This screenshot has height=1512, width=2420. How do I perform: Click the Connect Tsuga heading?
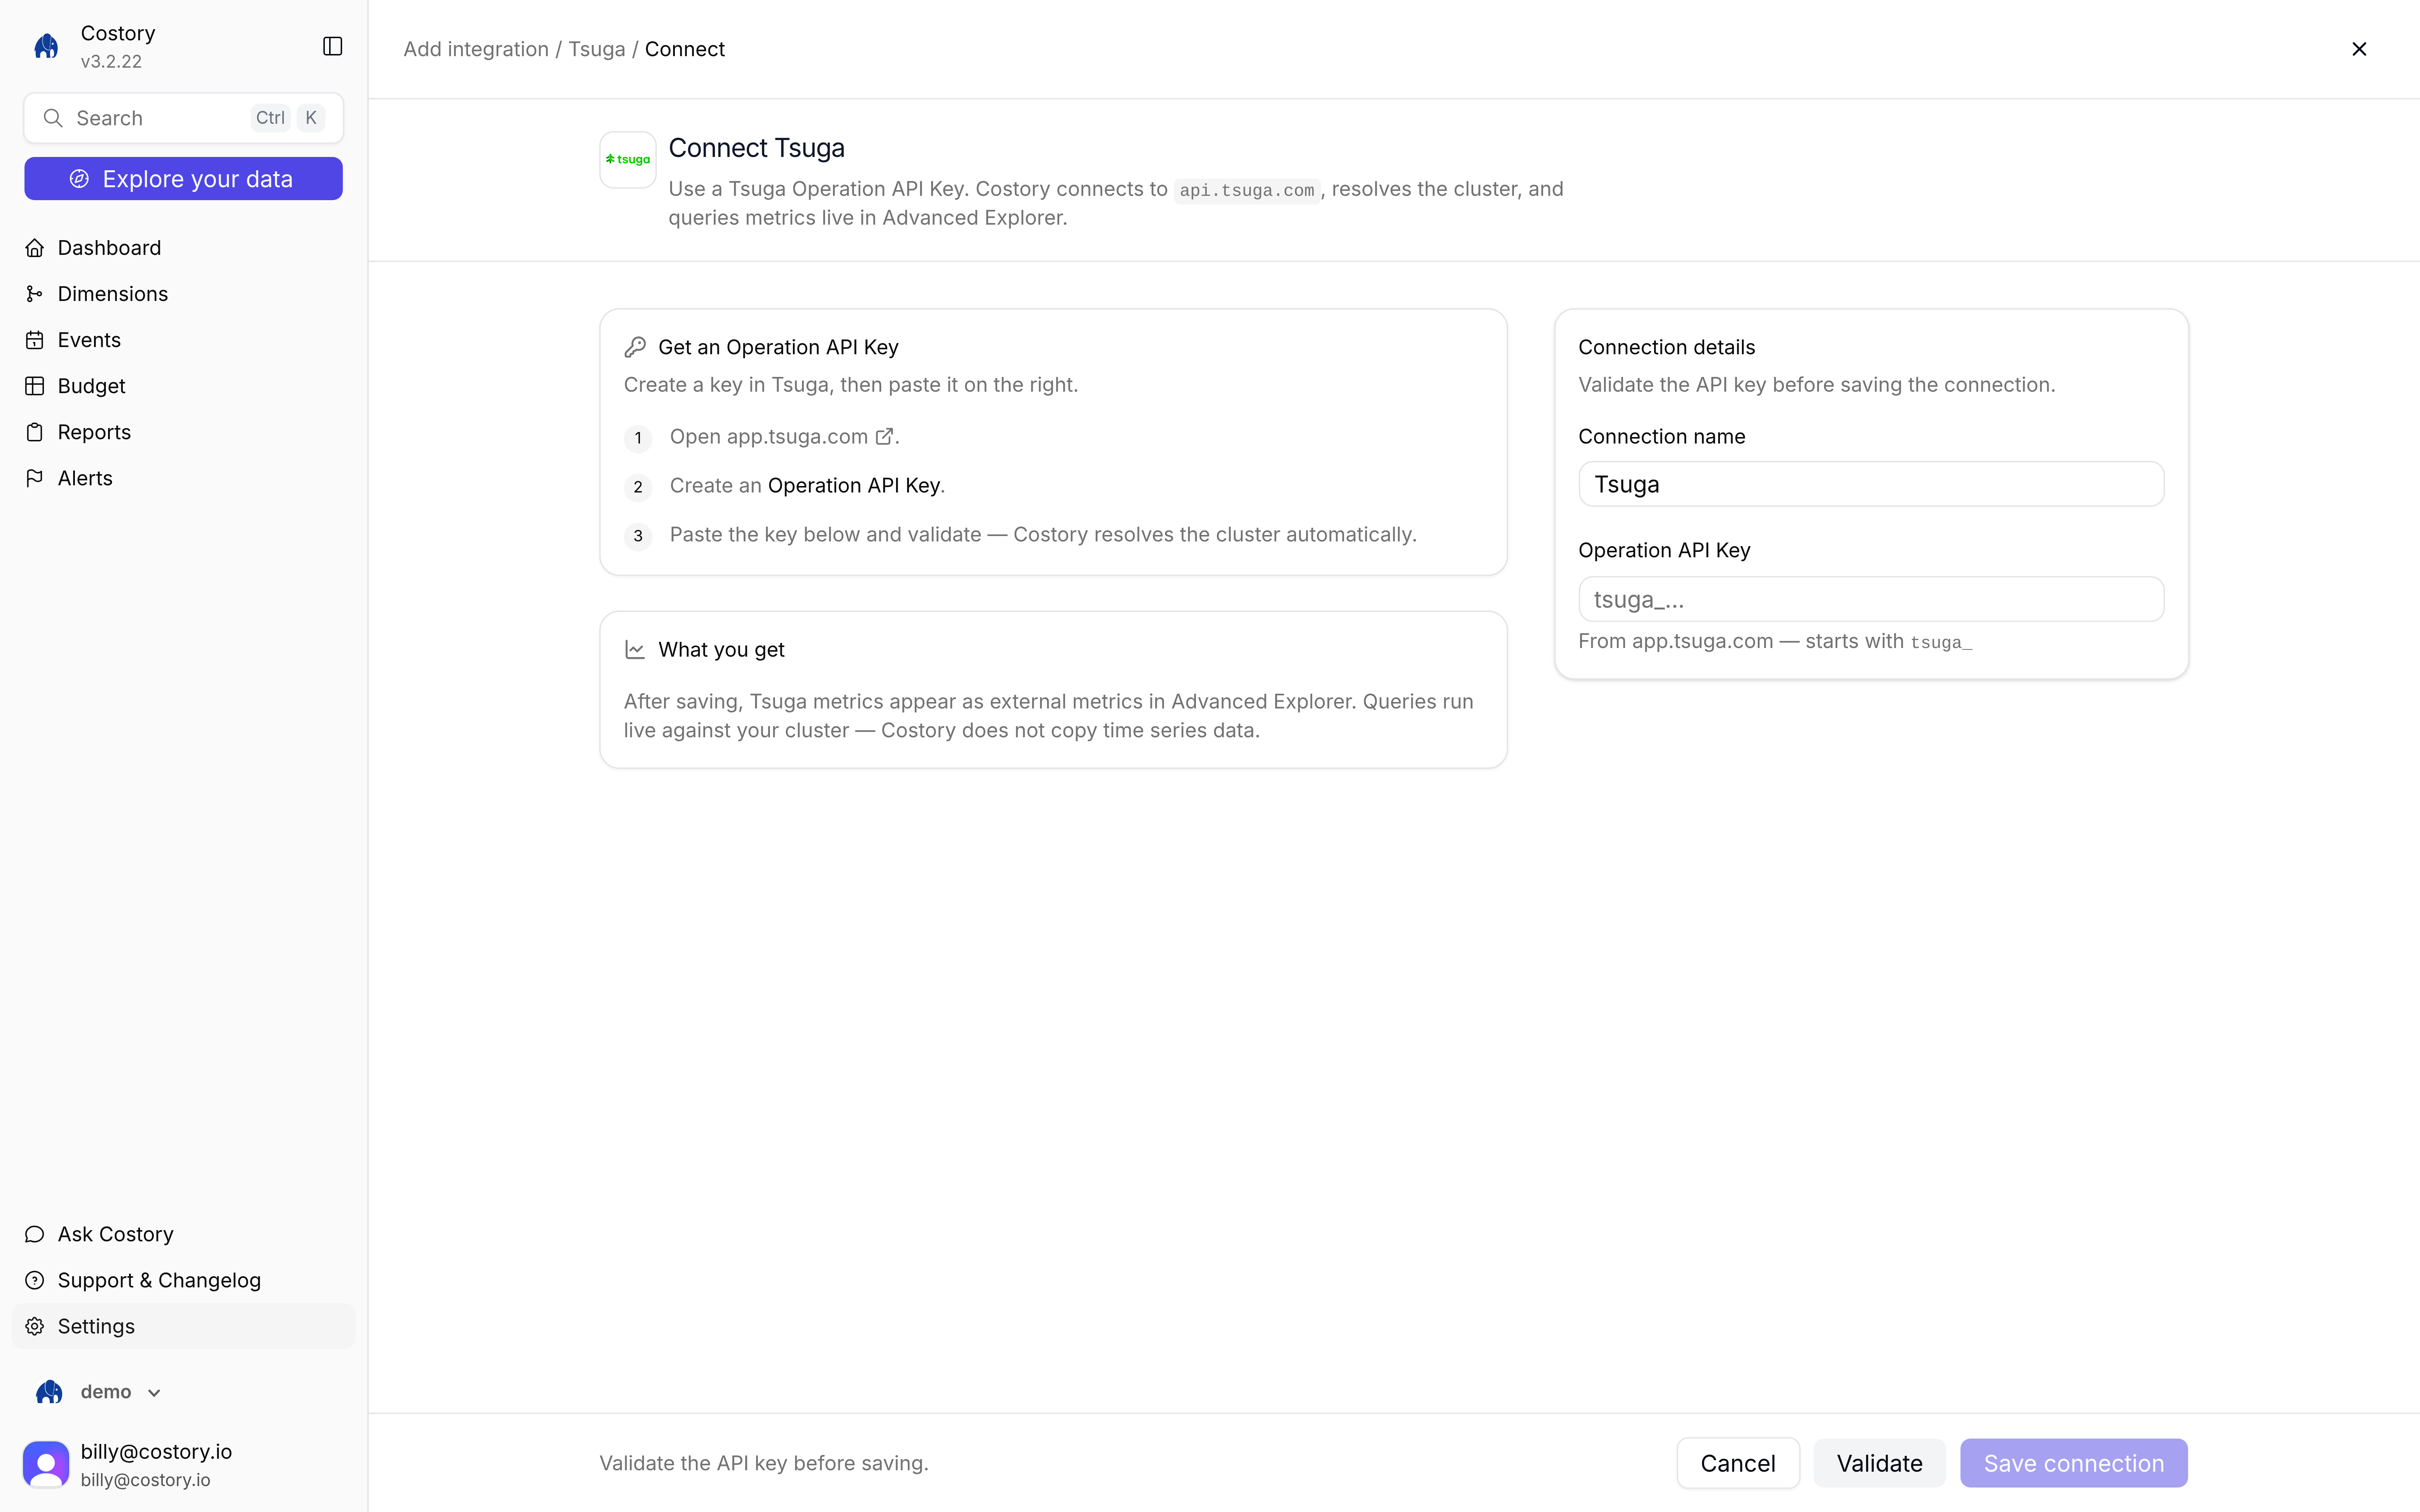tap(757, 148)
